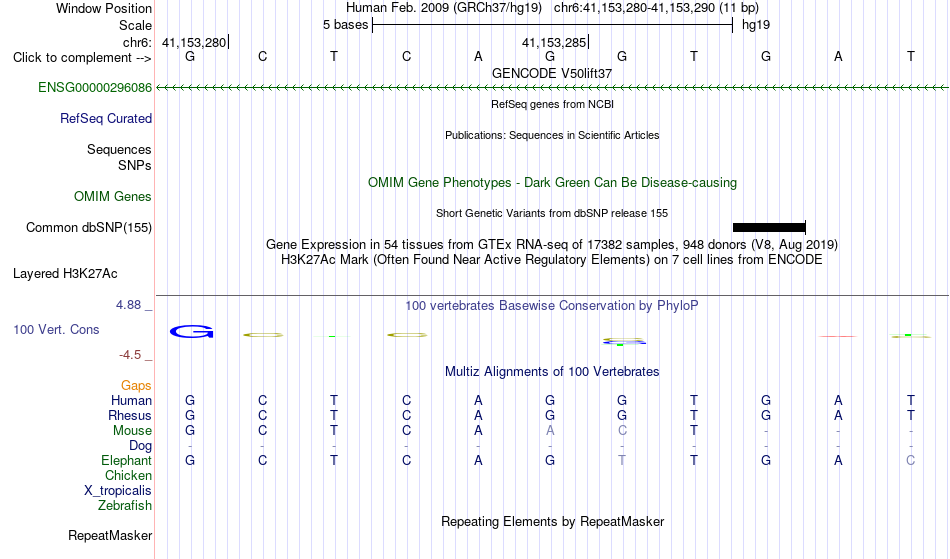Open the RefSeq Curated track label
This screenshot has height=559, width=950.
point(106,118)
